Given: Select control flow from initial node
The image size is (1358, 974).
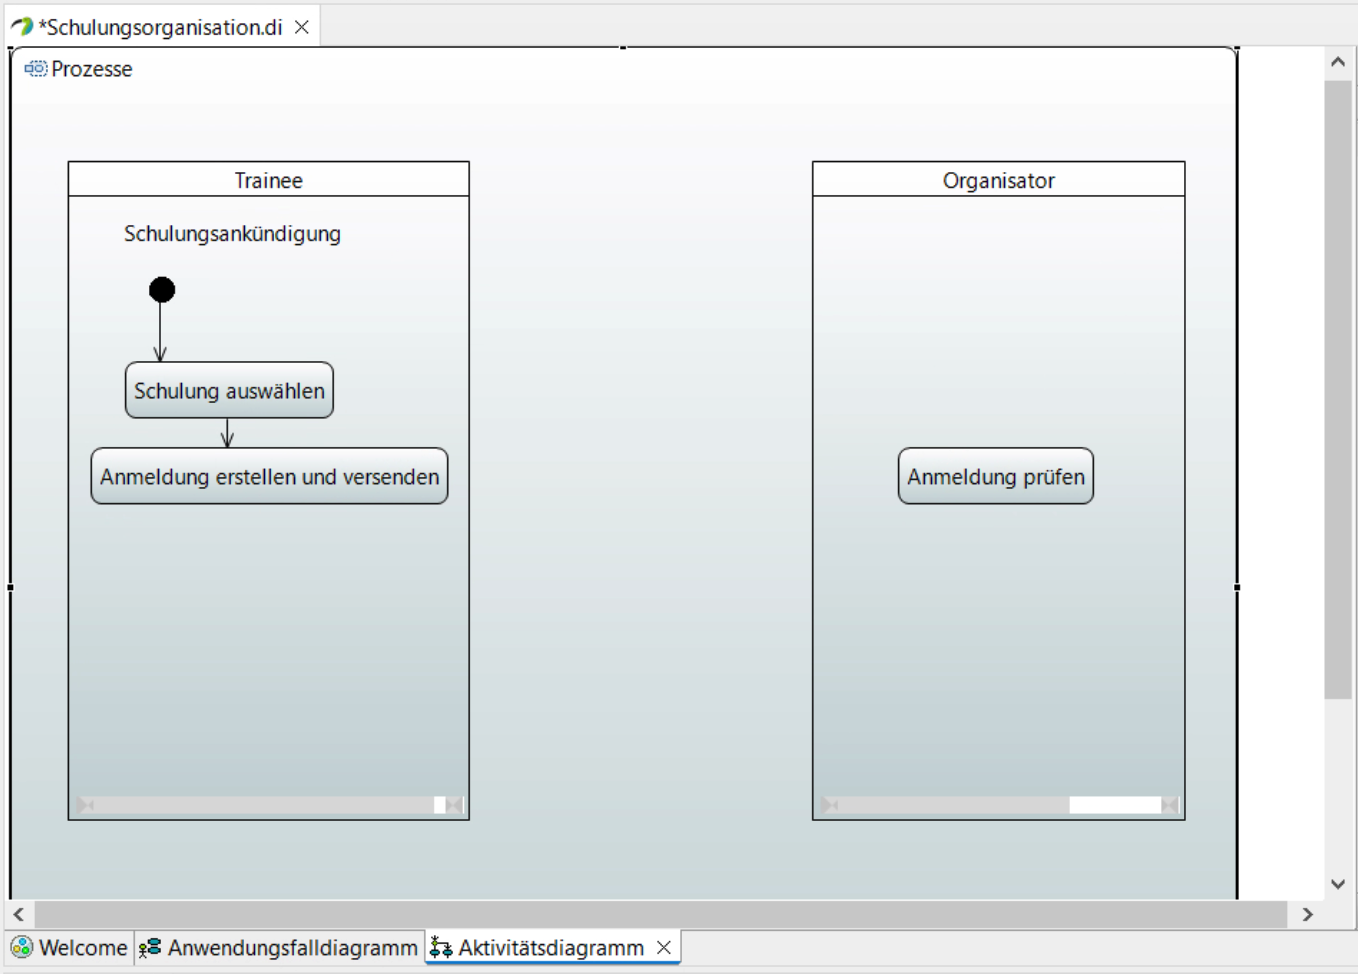Looking at the screenshot, I should click(160, 332).
